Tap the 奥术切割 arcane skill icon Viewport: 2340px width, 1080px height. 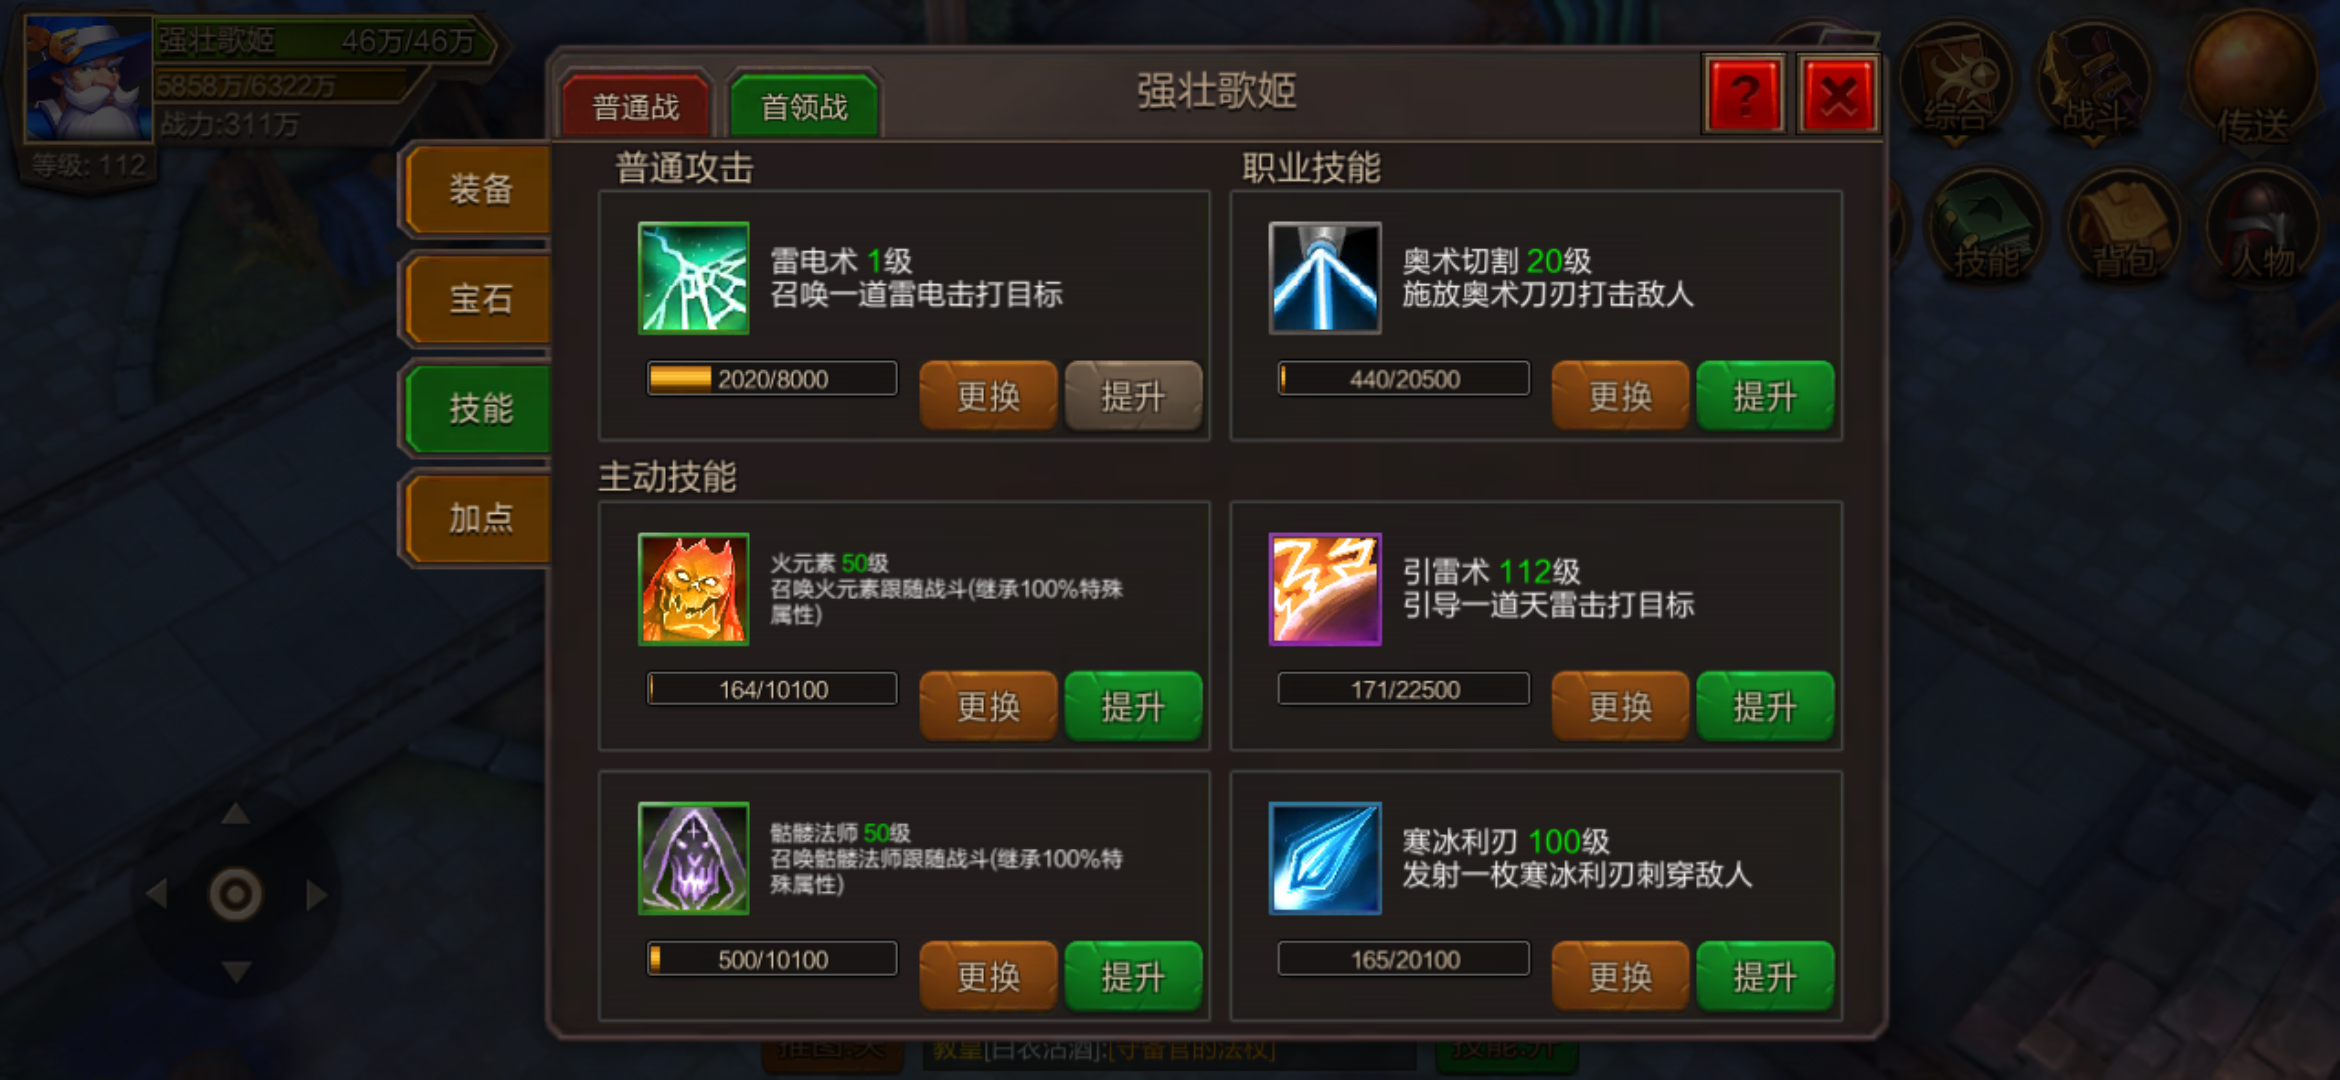(1325, 278)
